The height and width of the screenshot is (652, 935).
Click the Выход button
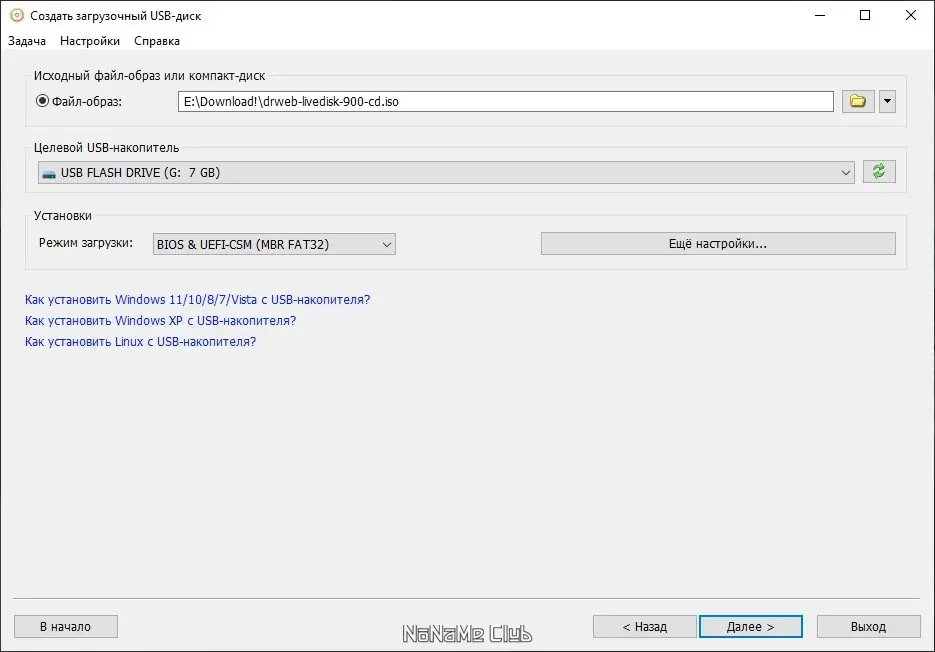pos(868,626)
